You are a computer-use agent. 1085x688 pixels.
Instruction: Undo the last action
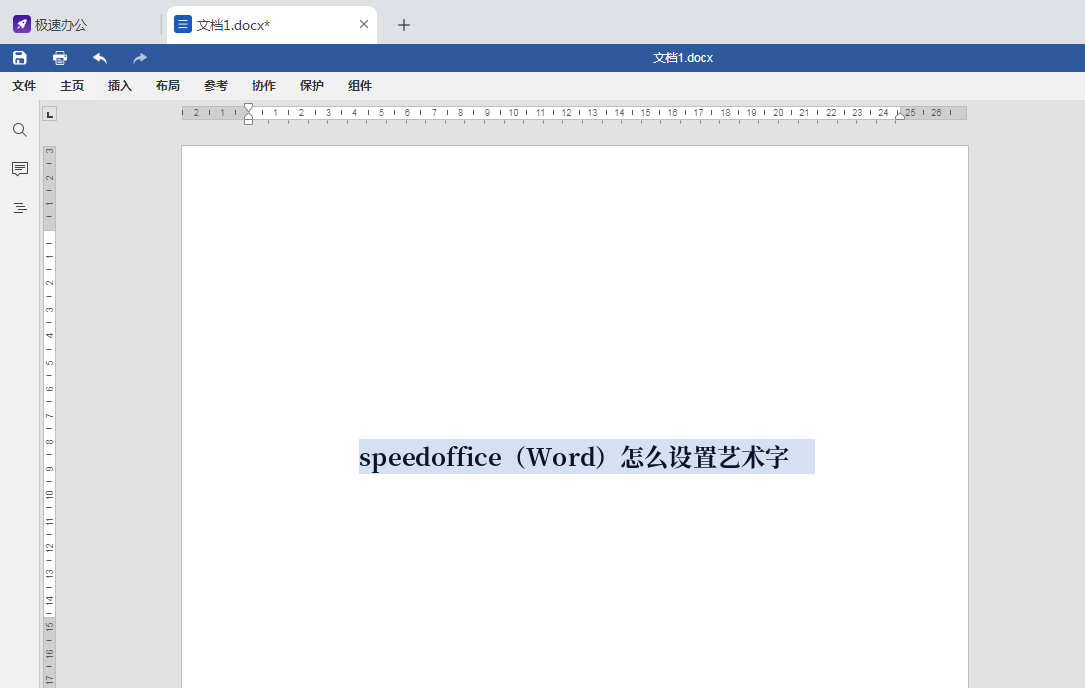[100, 58]
